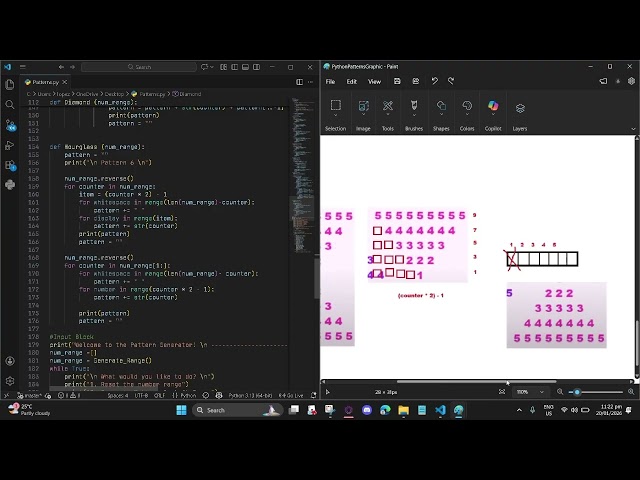Change indentation via Spaces: 4 status item
The height and width of the screenshot is (480, 640).
coord(118,396)
